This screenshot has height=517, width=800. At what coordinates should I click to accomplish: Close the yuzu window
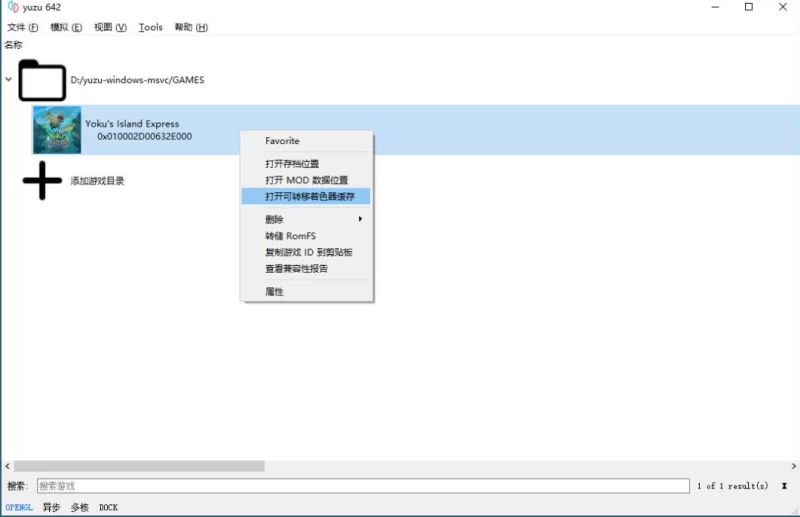pos(783,7)
